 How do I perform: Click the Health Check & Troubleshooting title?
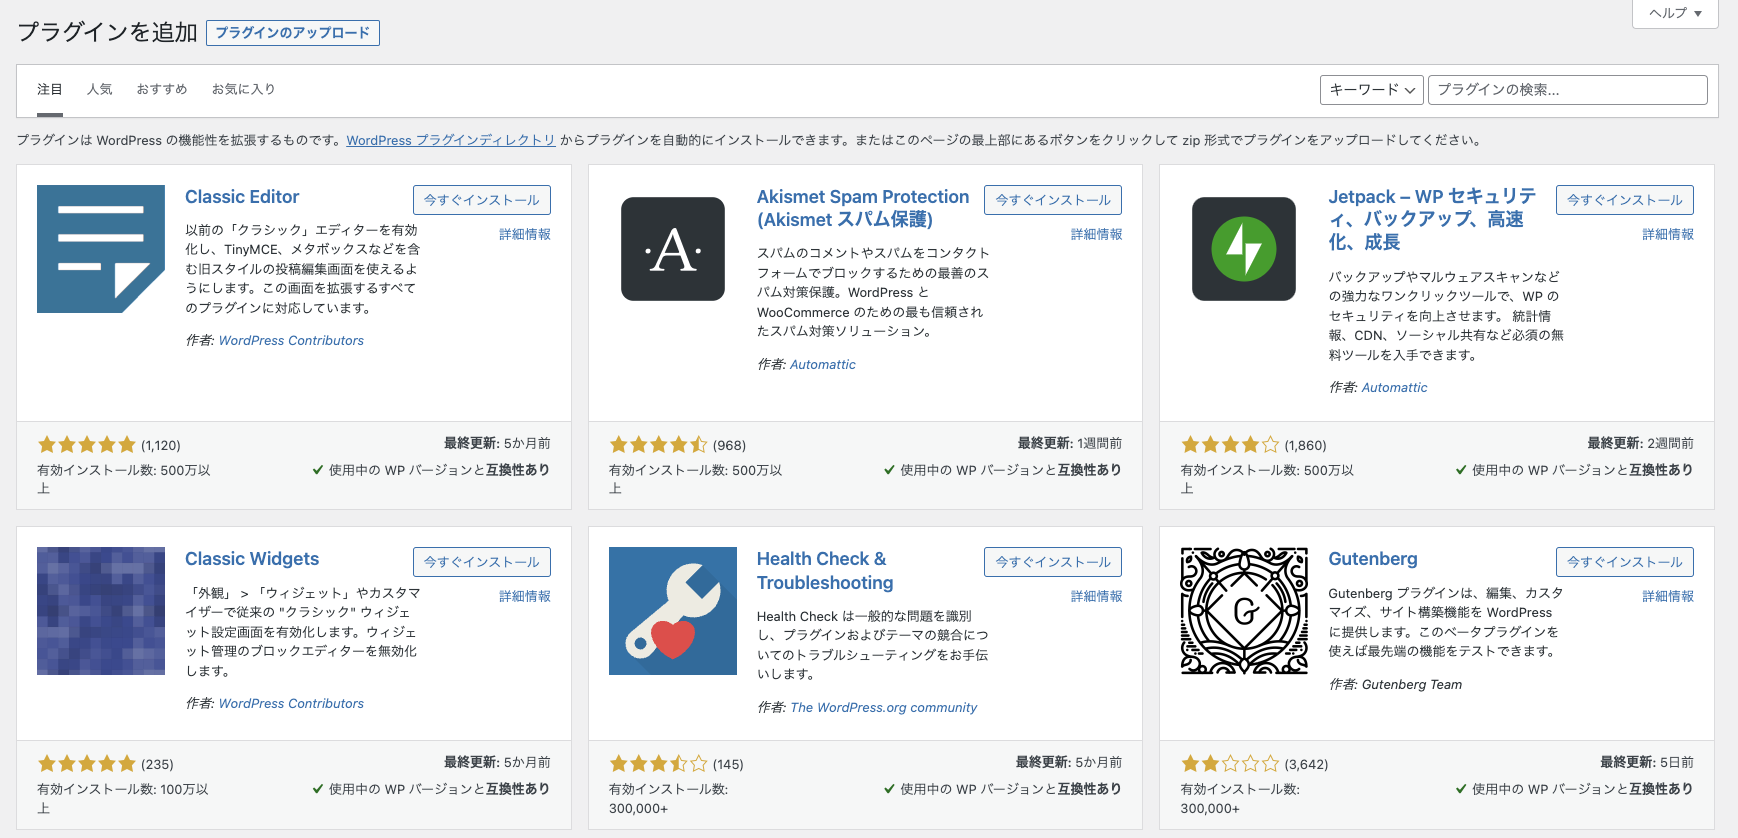825,571
